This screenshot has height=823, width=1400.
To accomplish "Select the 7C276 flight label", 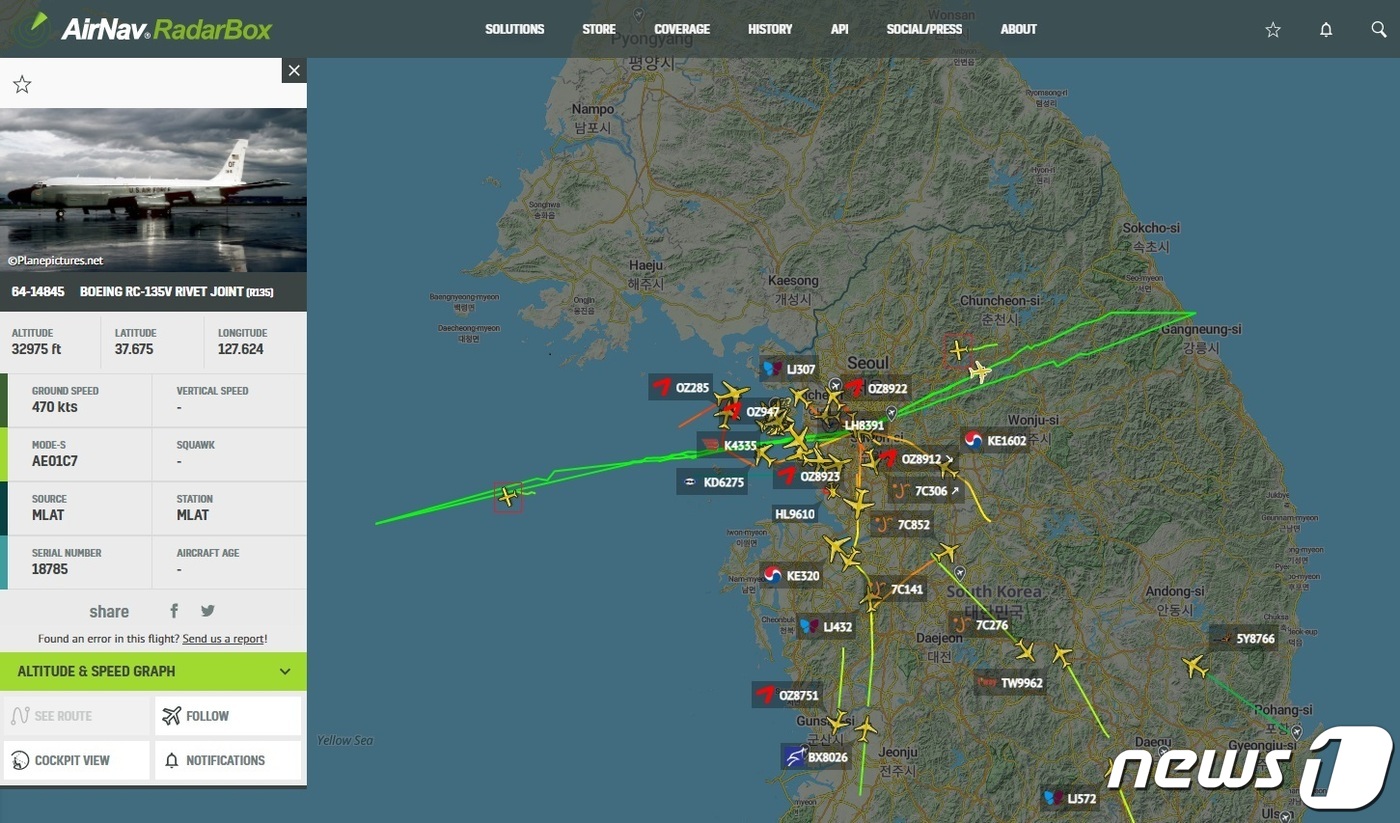I will [x=980, y=625].
